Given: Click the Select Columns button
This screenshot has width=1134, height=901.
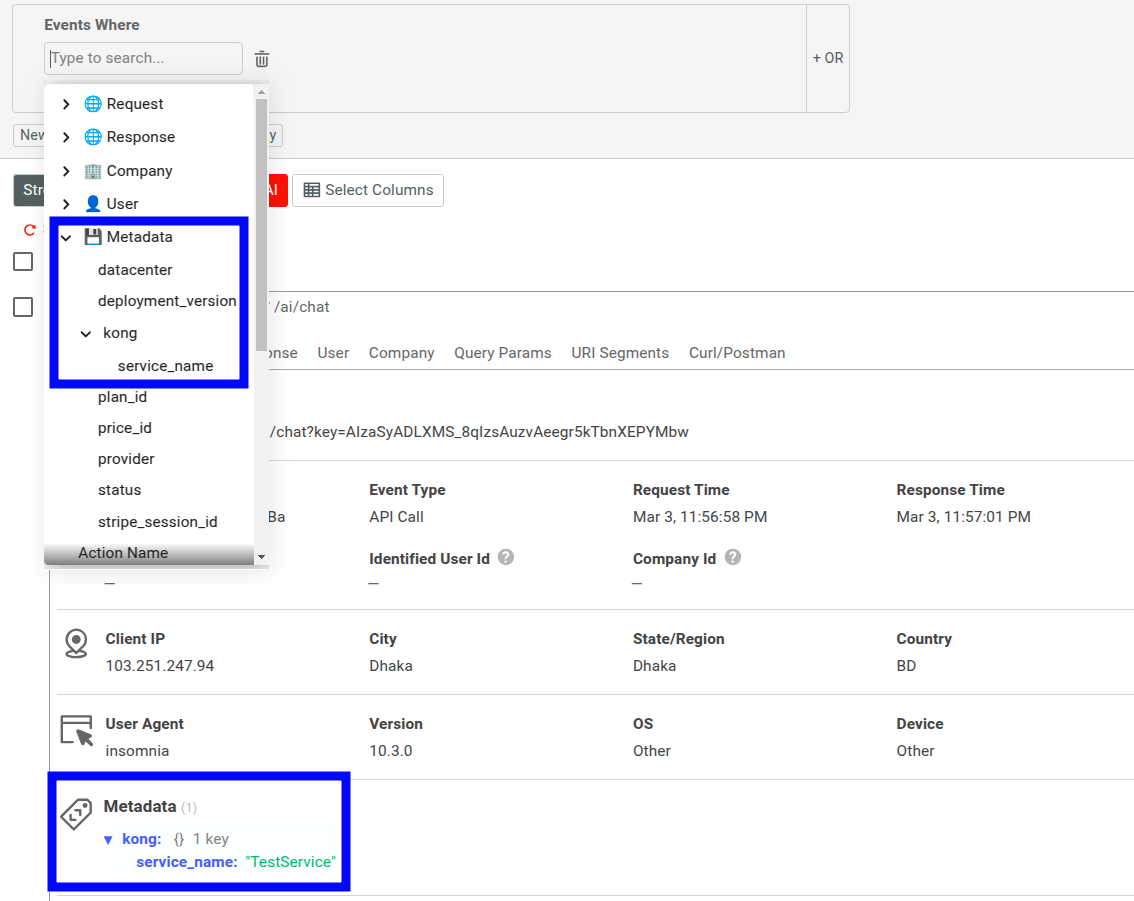Looking at the screenshot, I should pos(368,190).
